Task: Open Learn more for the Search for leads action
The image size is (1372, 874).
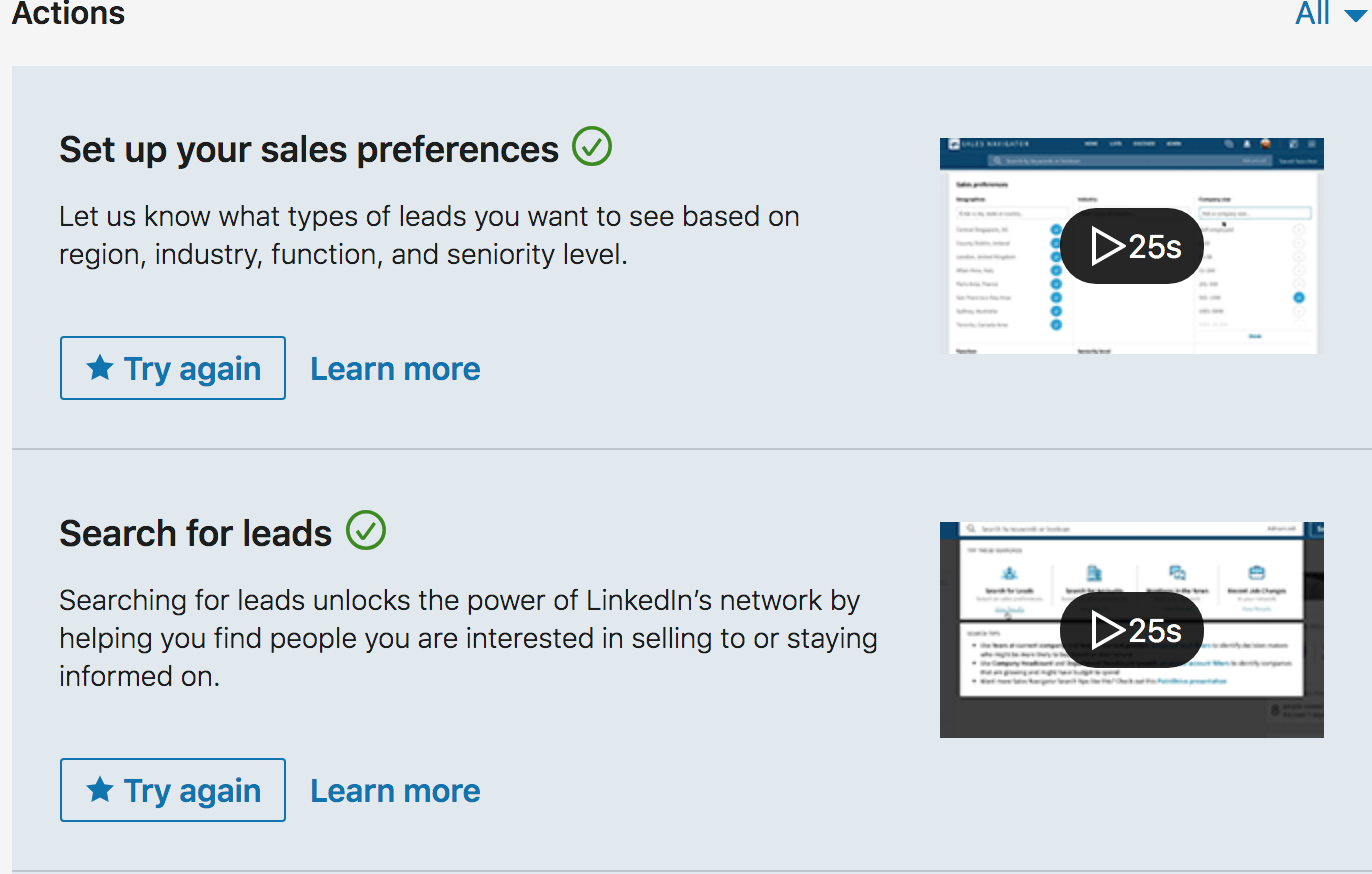Action: pos(395,791)
